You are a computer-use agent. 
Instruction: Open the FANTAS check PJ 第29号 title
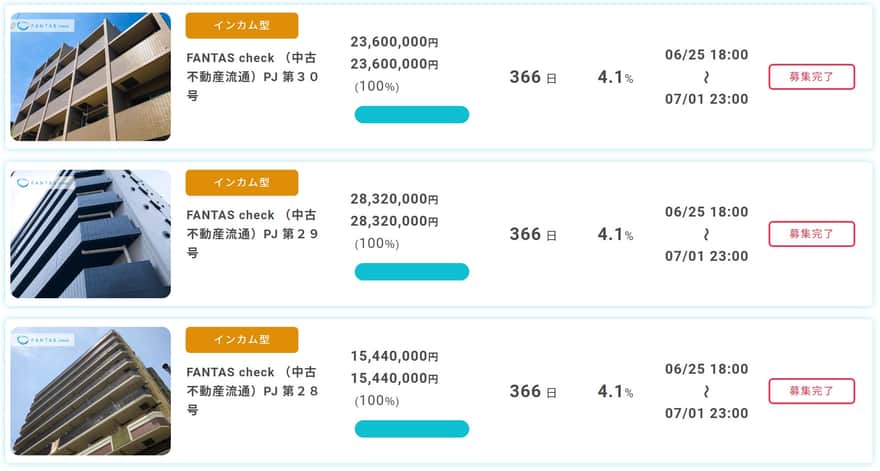tap(253, 234)
